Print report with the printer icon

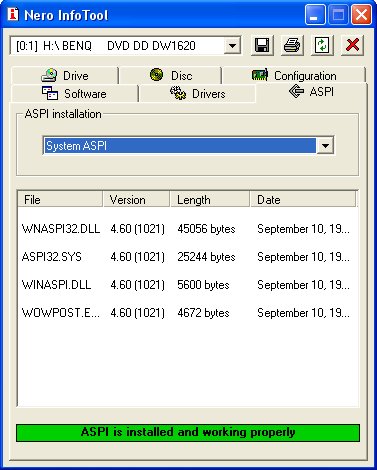point(292,45)
